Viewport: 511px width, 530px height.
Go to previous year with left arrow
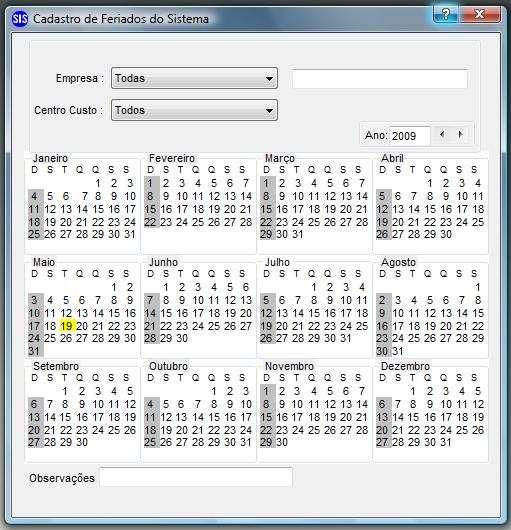(442, 135)
